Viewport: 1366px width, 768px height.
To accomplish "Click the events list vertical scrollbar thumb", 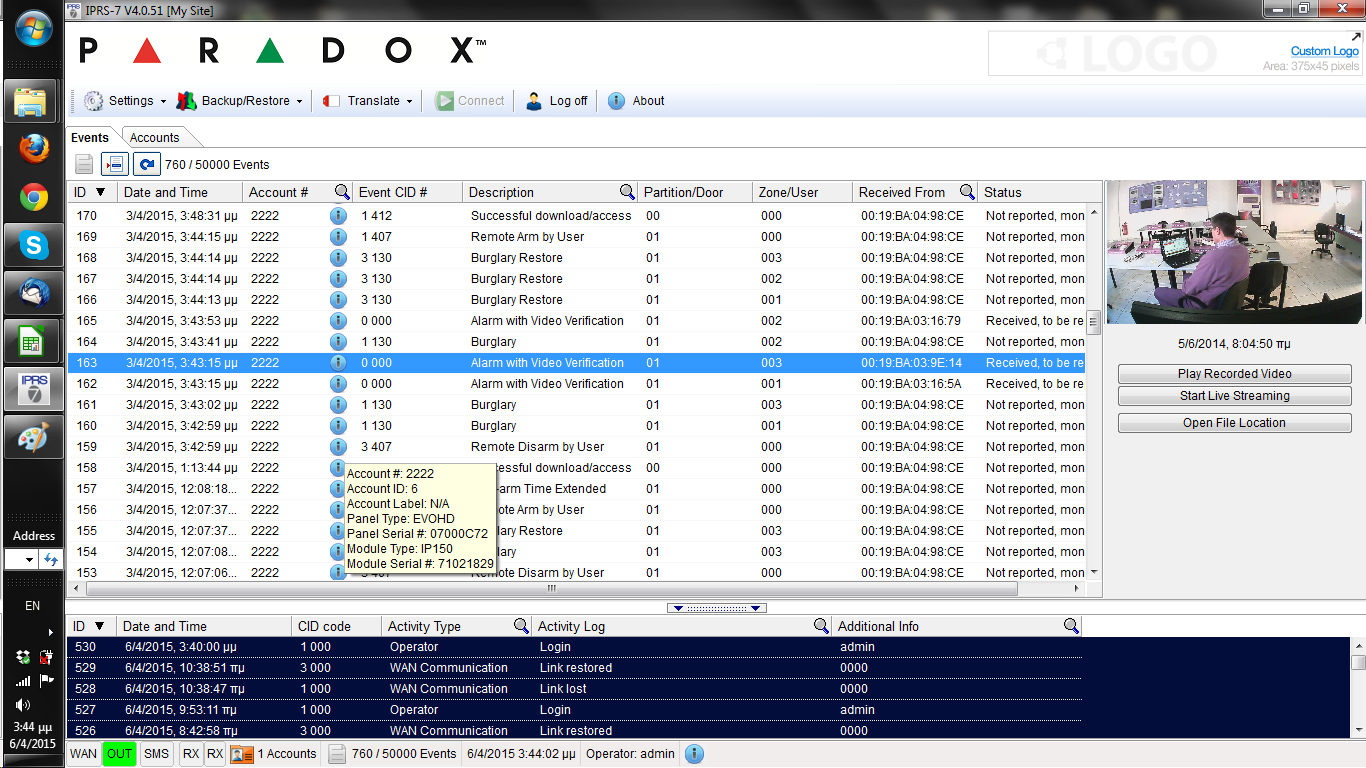I will (1094, 322).
